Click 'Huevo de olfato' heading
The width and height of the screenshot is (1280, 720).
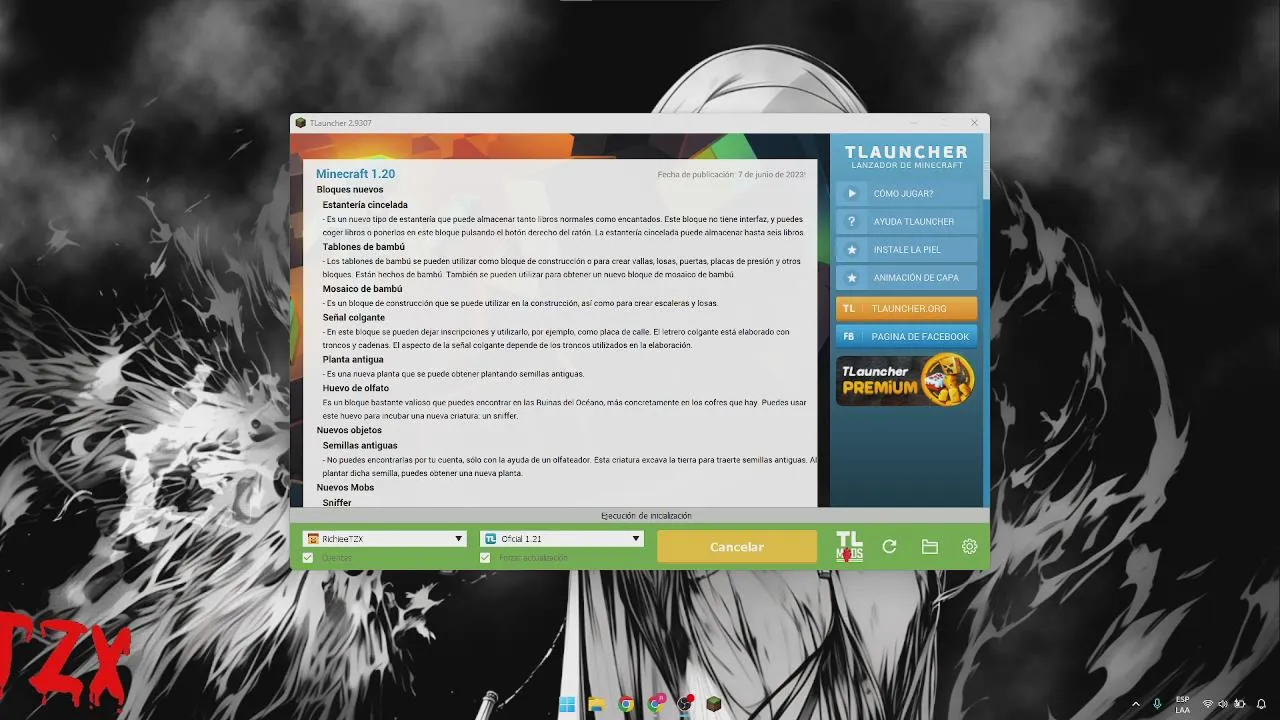point(355,388)
